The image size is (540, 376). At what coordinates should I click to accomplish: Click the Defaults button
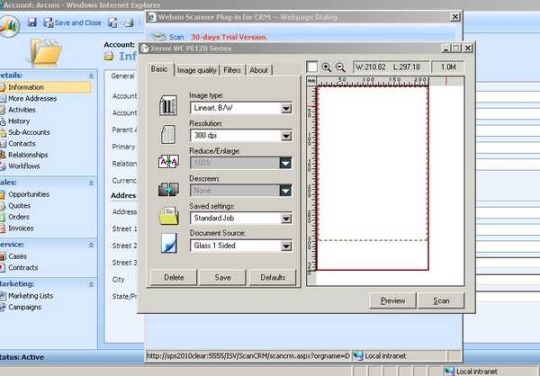pyautogui.click(x=272, y=277)
